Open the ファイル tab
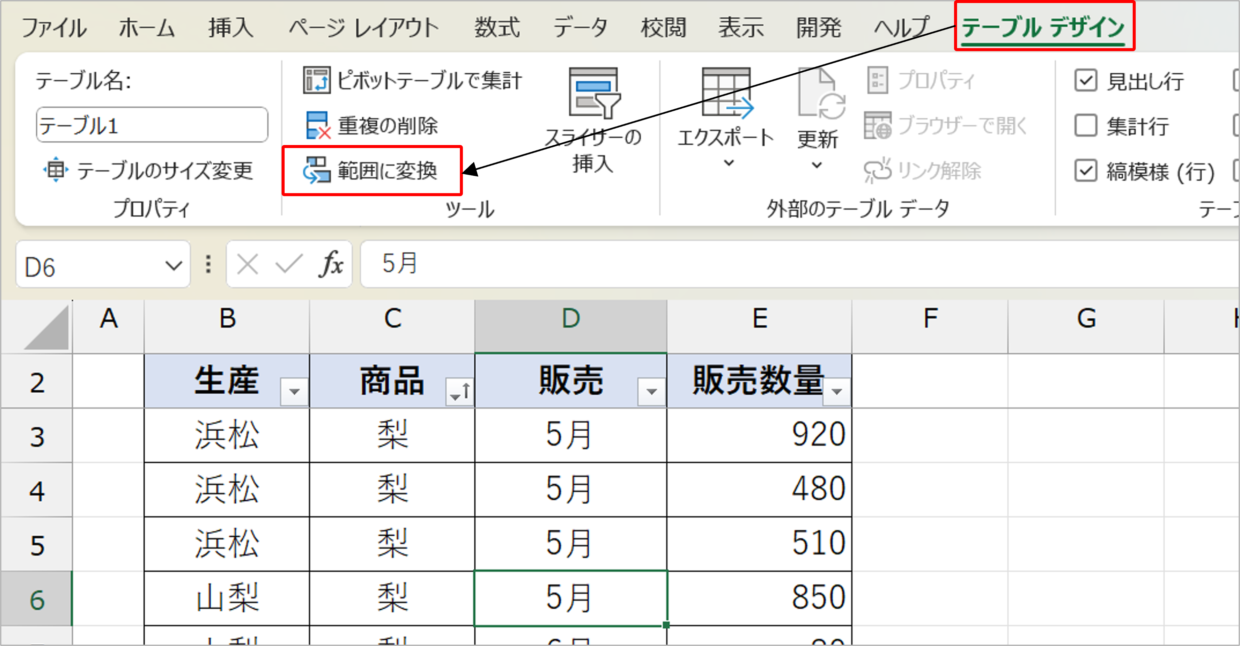This screenshot has width=1240, height=646. (x=54, y=28)
